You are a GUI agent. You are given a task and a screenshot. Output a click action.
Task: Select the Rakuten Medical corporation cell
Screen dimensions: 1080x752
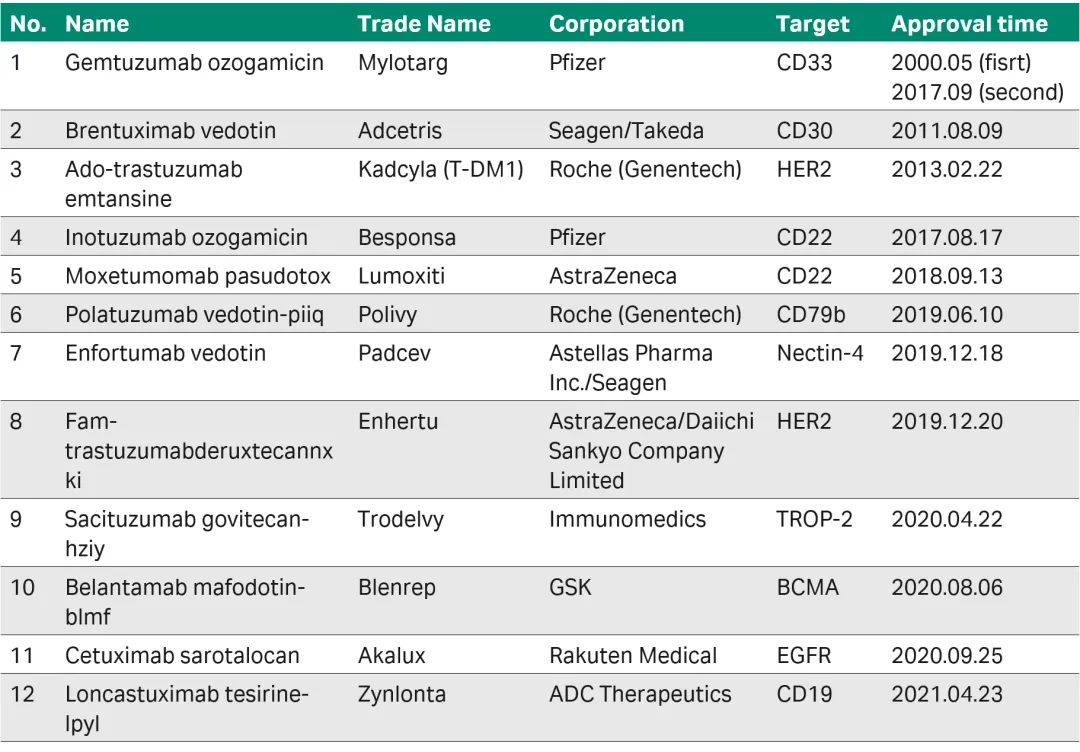pos(632,656)
